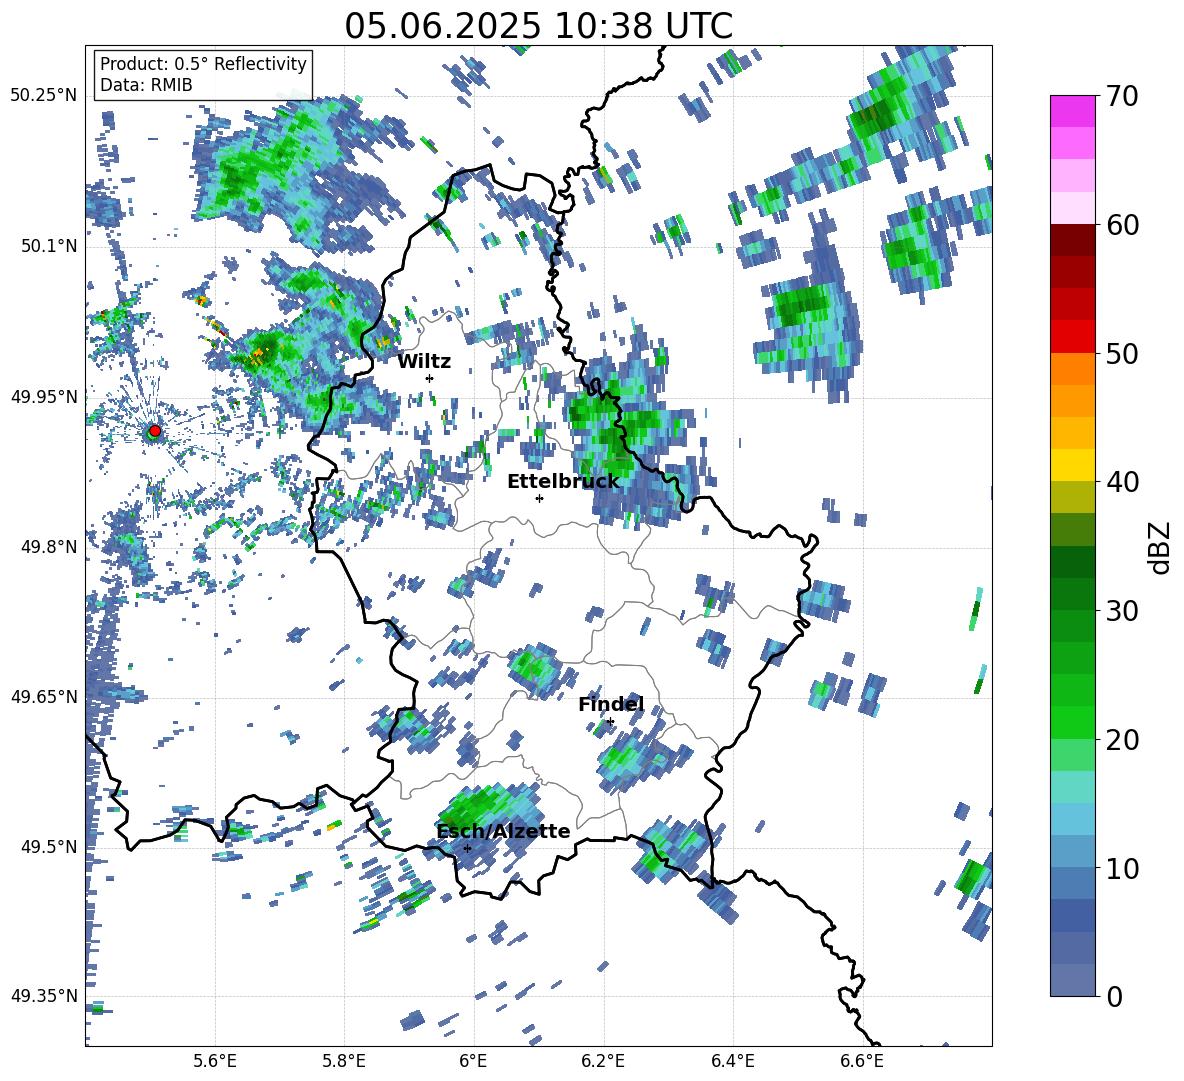
Task: Click the Findel station label
Action: [611, 705]
